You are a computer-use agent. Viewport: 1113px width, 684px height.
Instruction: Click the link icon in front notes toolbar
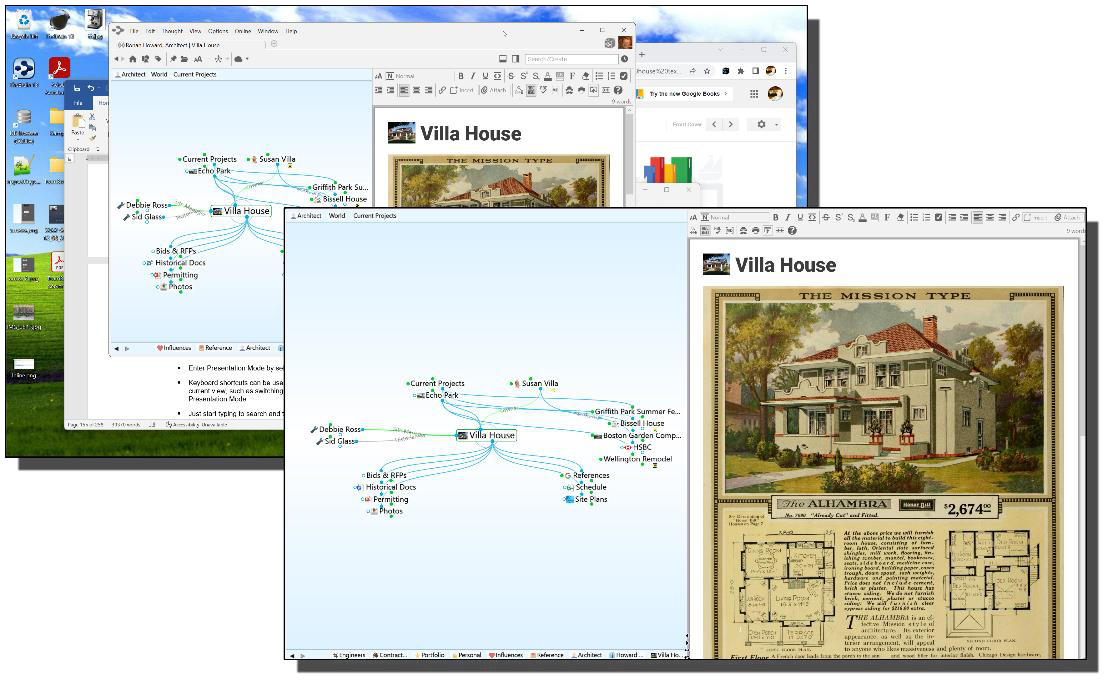(1016, 217)
